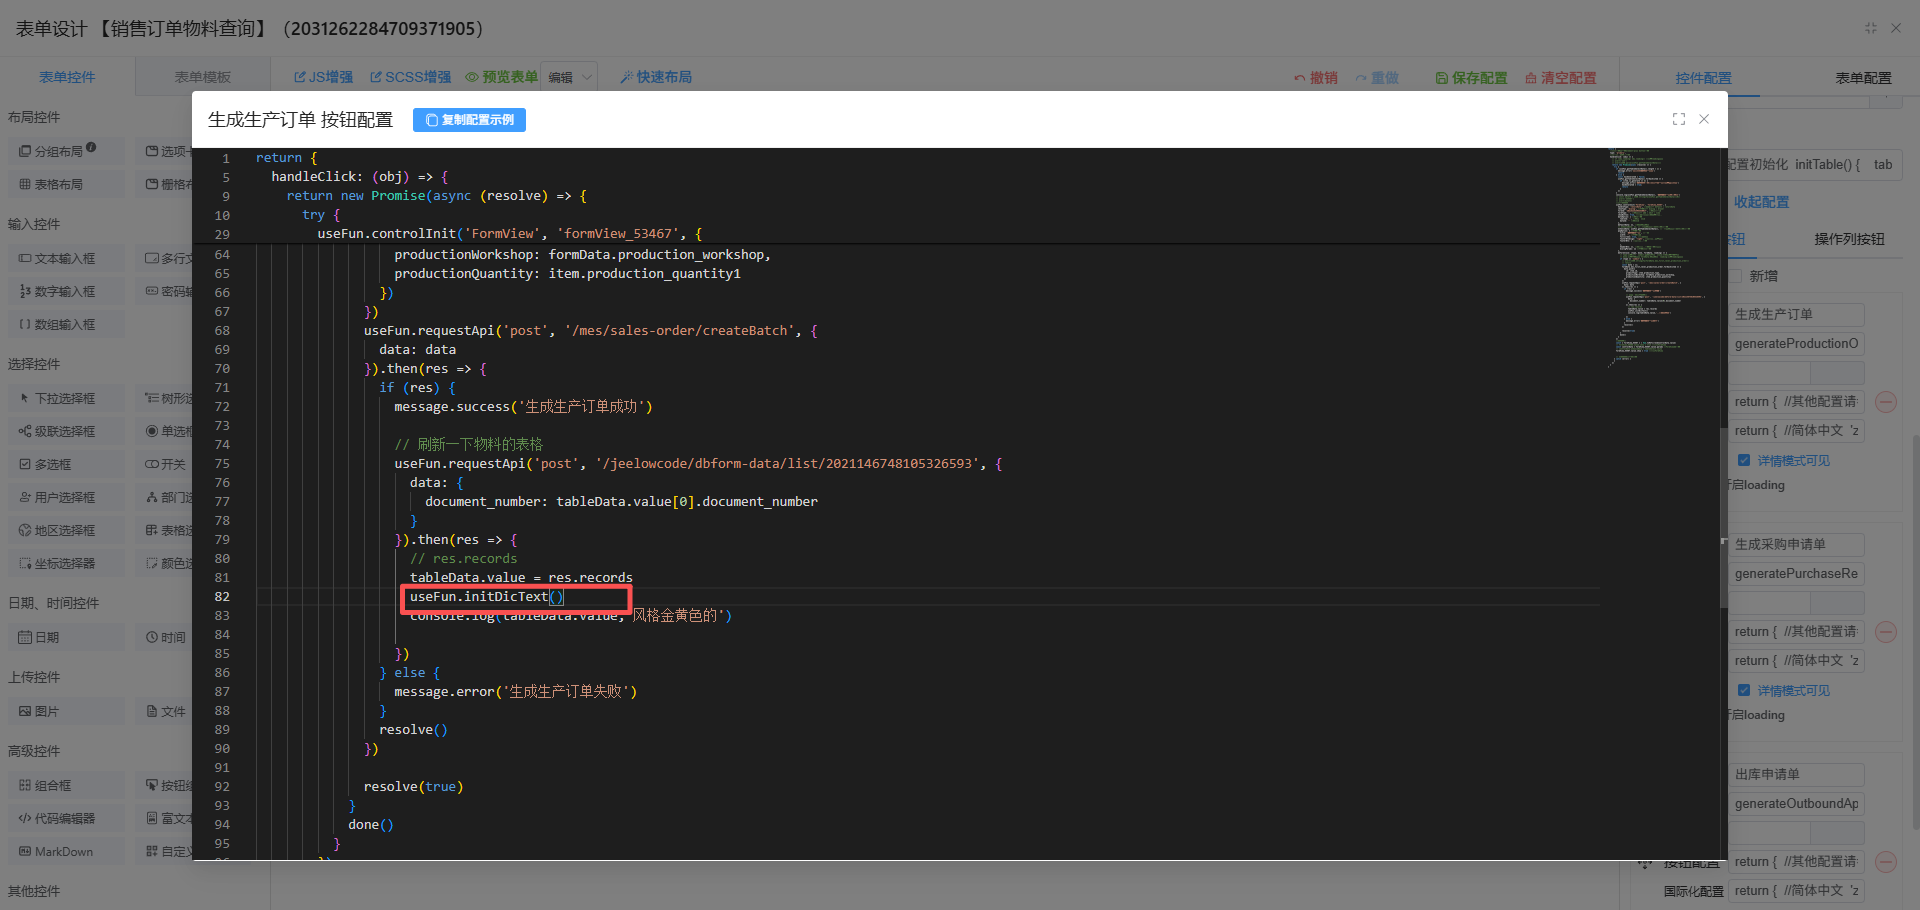Click the 清空配置 clear icon
Screen dimensions: 1920x910
coord(1530,78)
